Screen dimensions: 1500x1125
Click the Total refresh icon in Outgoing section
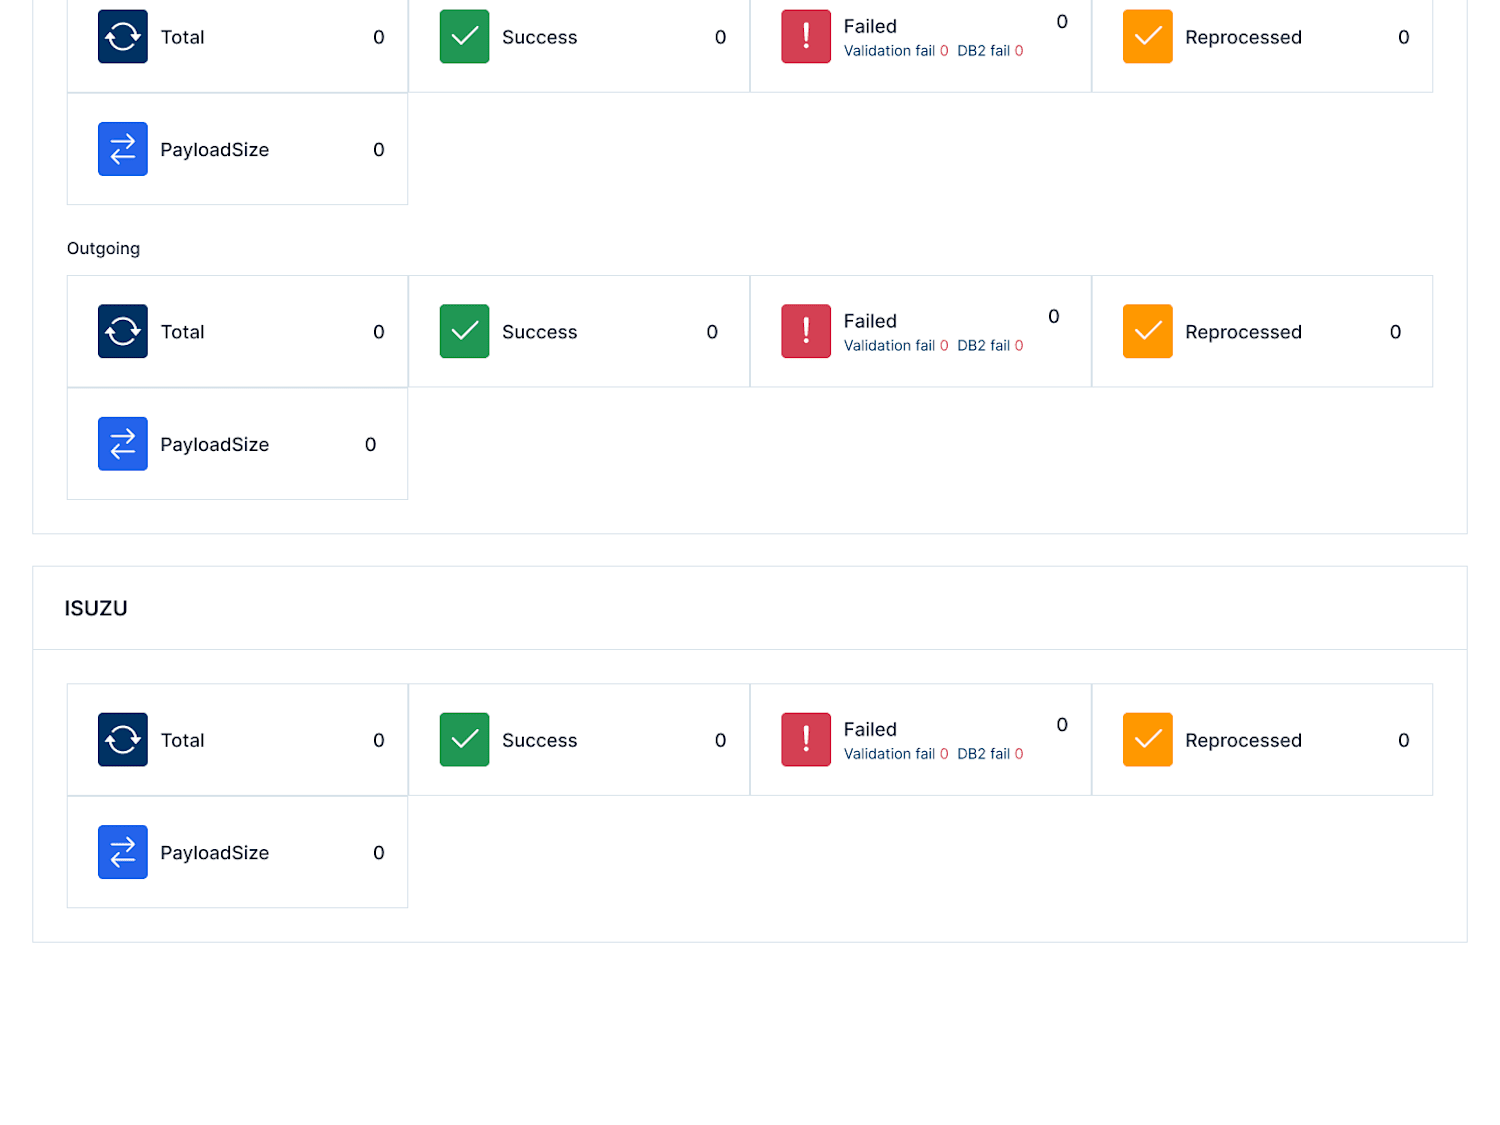[123, 331]
